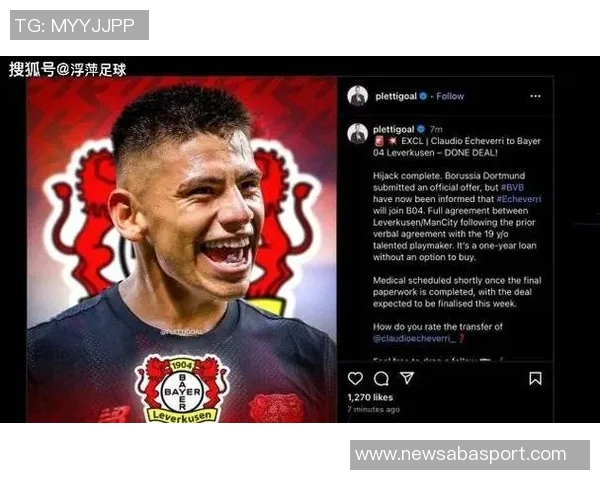This screenshot has height=480, width=600.
Task: Open the #BVB hashtag
Action: click(x=512, y=188)
